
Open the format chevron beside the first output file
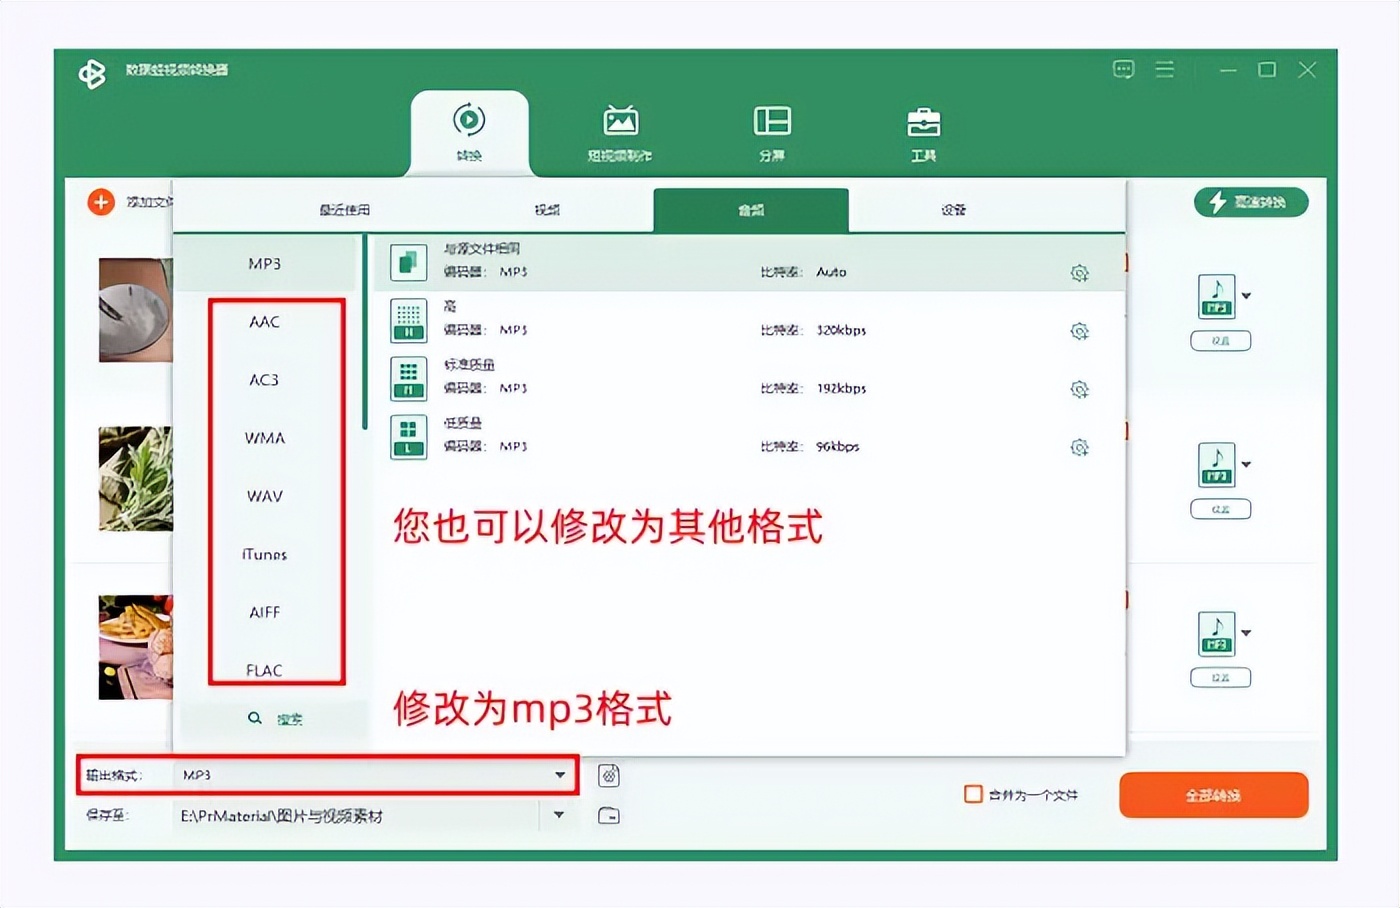1245,296
